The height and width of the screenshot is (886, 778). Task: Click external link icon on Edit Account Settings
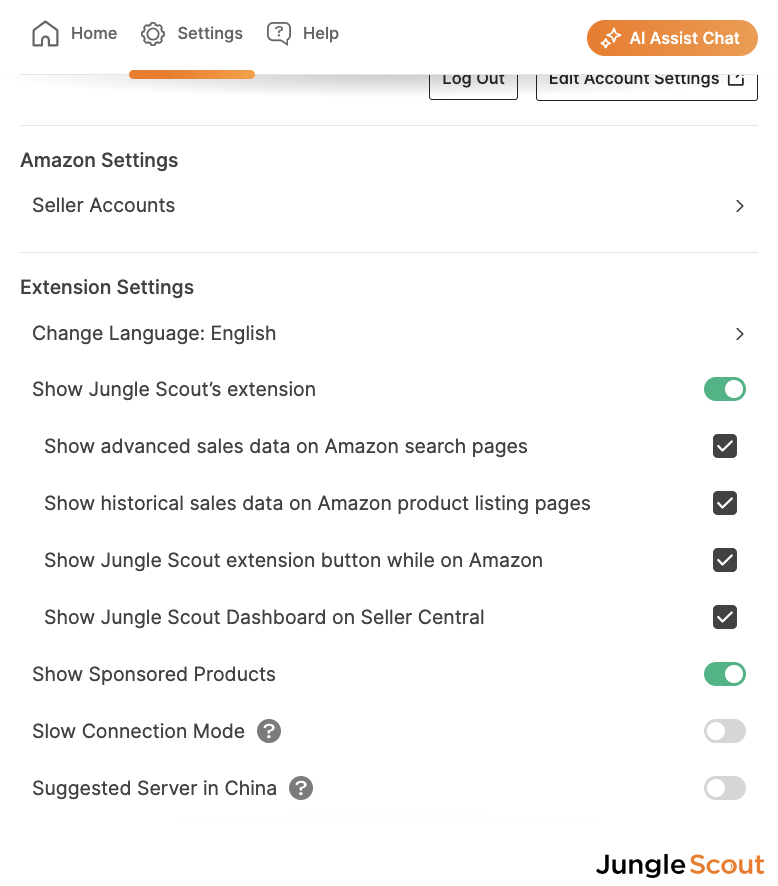coord(736,79)
